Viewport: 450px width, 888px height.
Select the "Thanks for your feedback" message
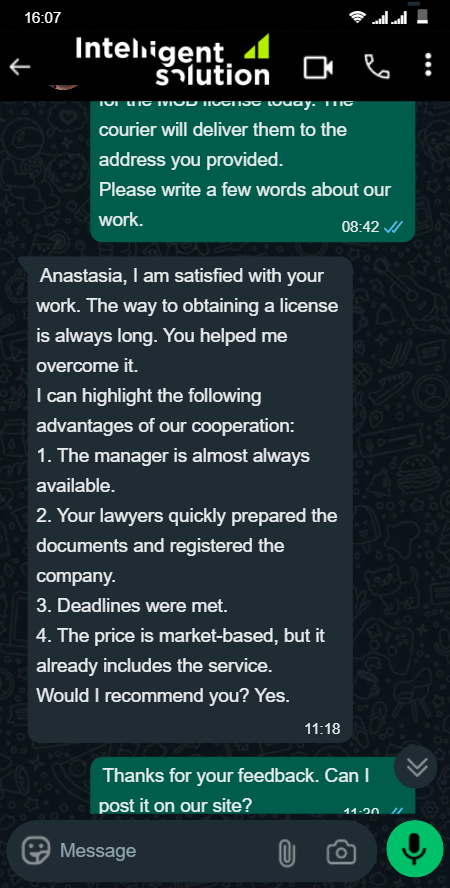[x=252, y=785]
